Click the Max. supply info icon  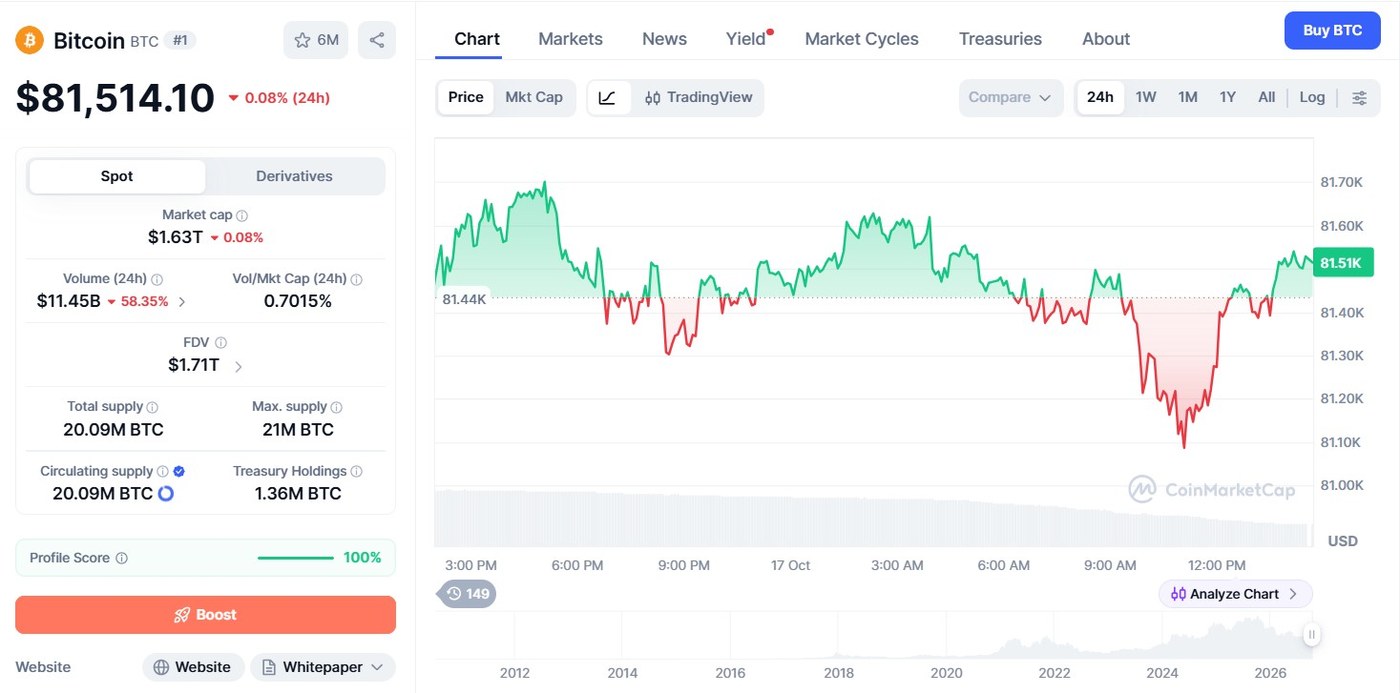click(x=337, y=407)
